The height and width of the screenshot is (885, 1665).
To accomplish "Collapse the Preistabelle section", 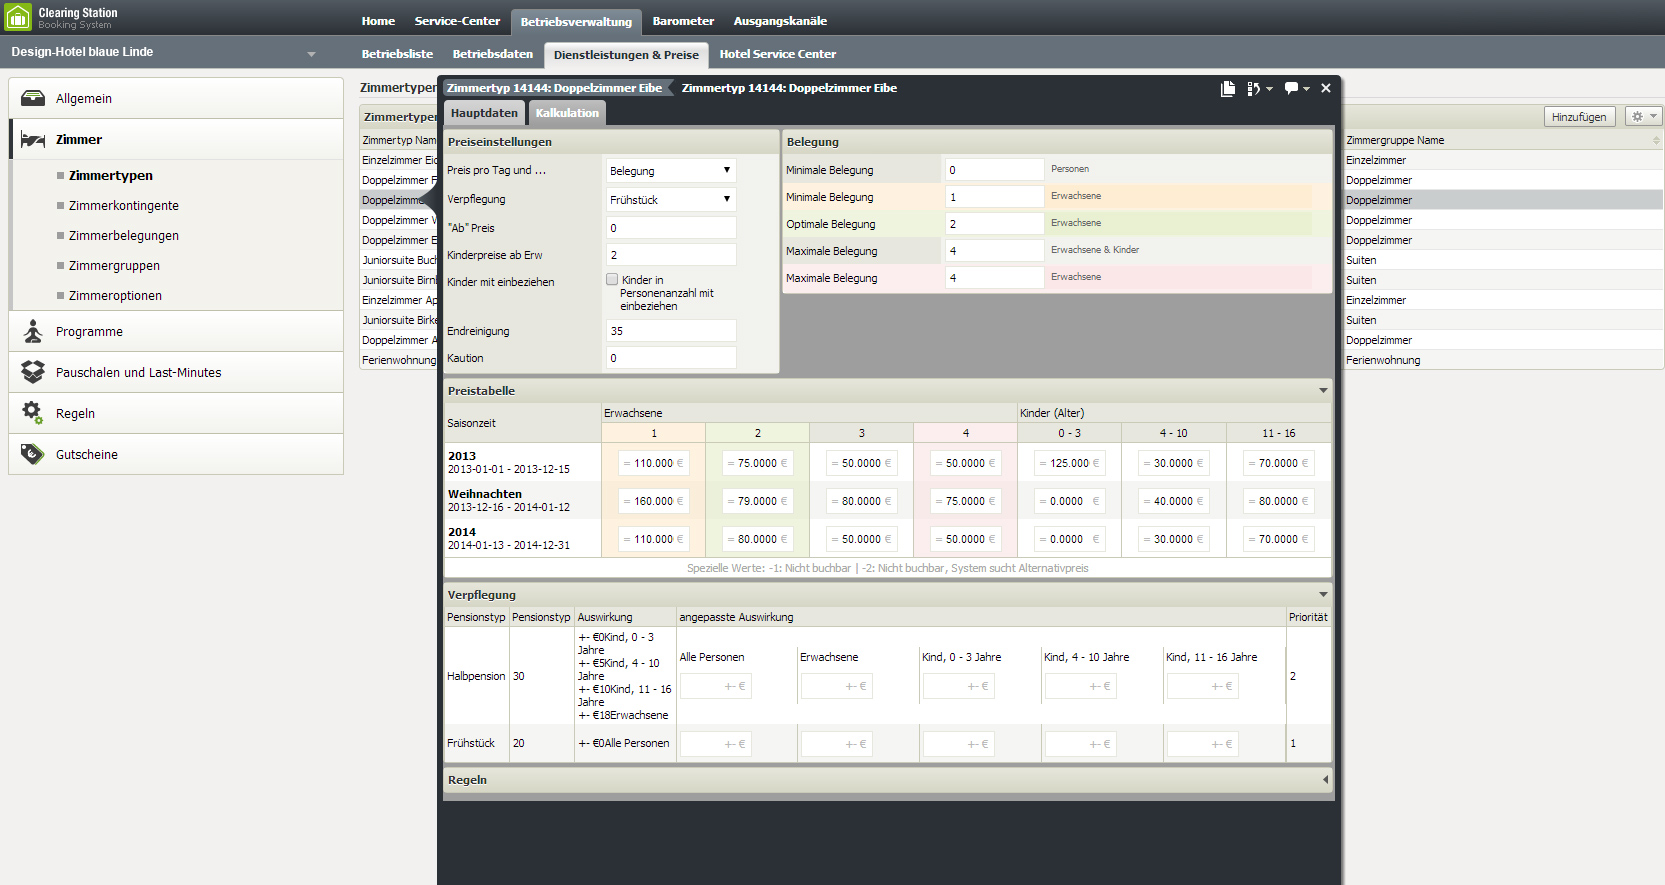I will pyautogui.click(x=1323, y=391).
